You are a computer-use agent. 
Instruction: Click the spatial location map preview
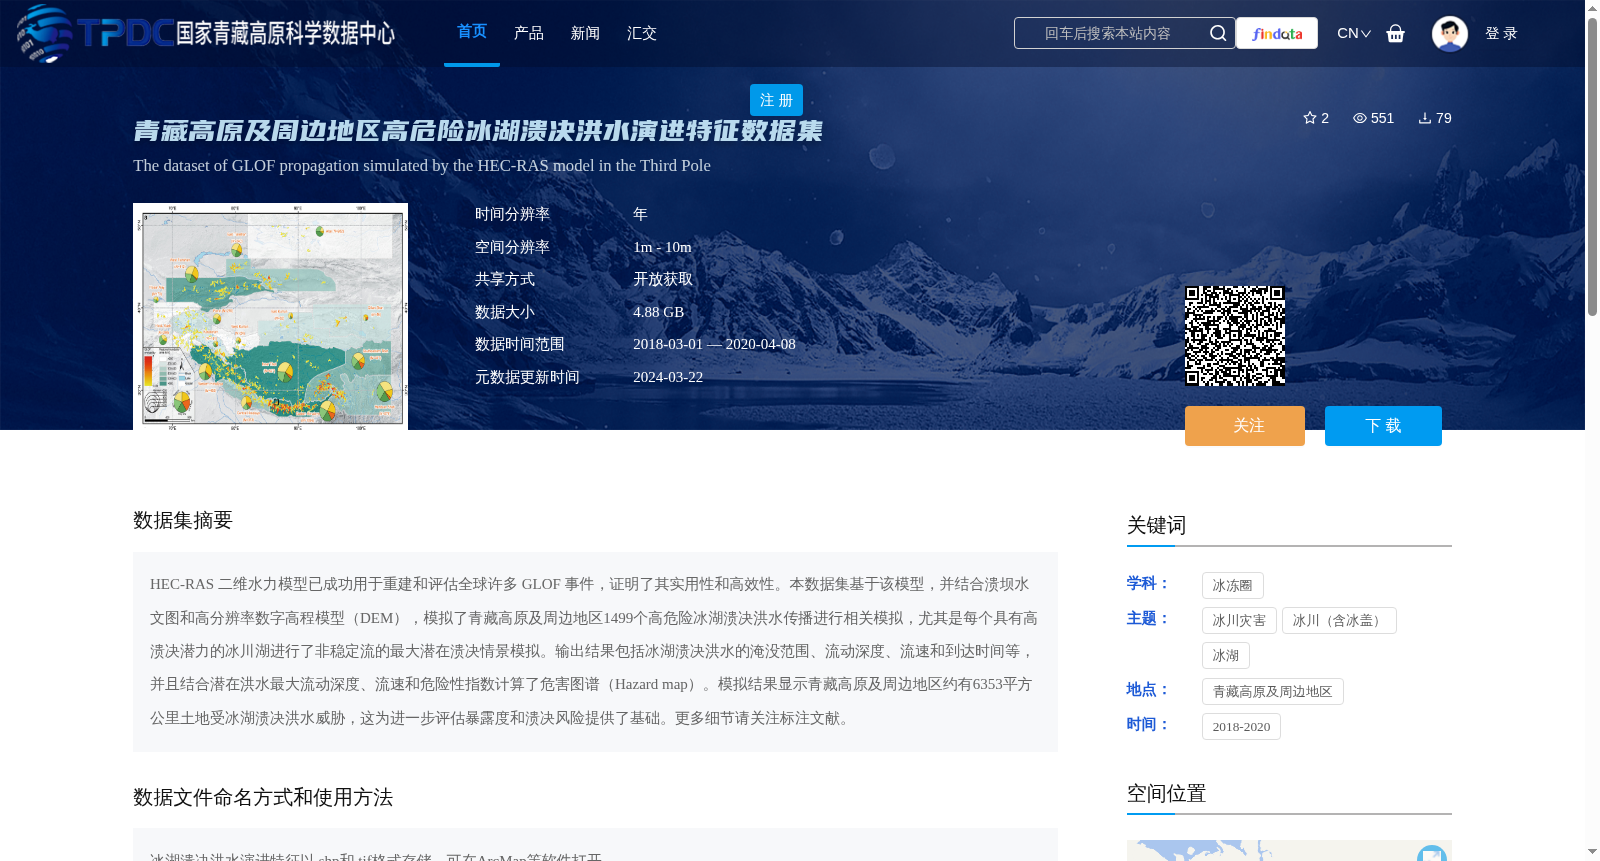1289,850
